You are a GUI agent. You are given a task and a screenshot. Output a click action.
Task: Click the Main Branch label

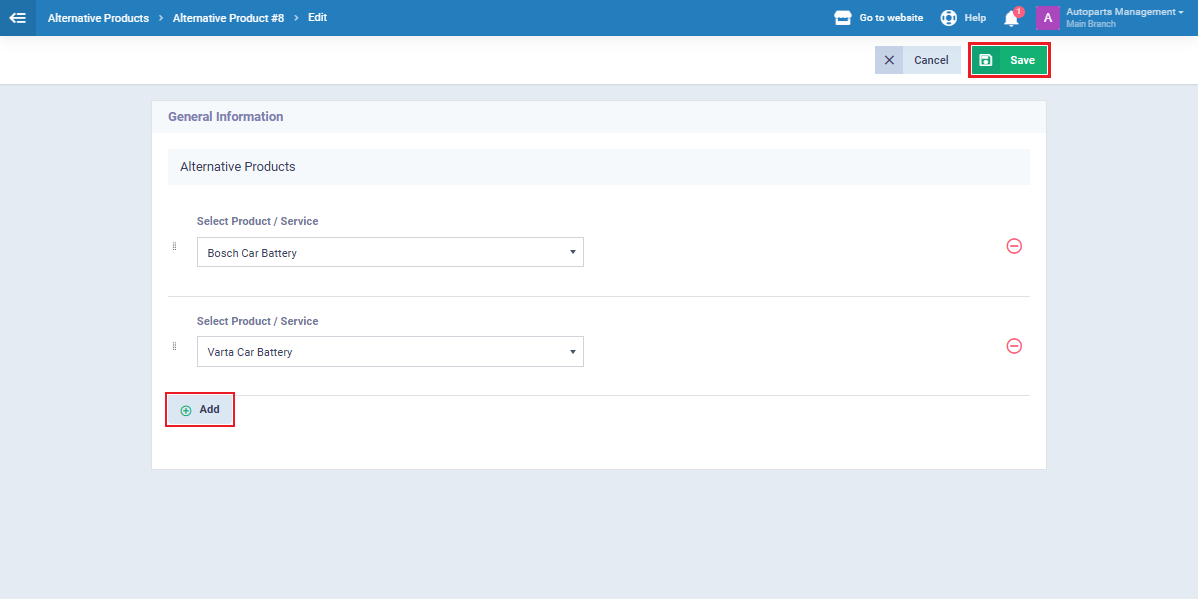(1091, 24)
